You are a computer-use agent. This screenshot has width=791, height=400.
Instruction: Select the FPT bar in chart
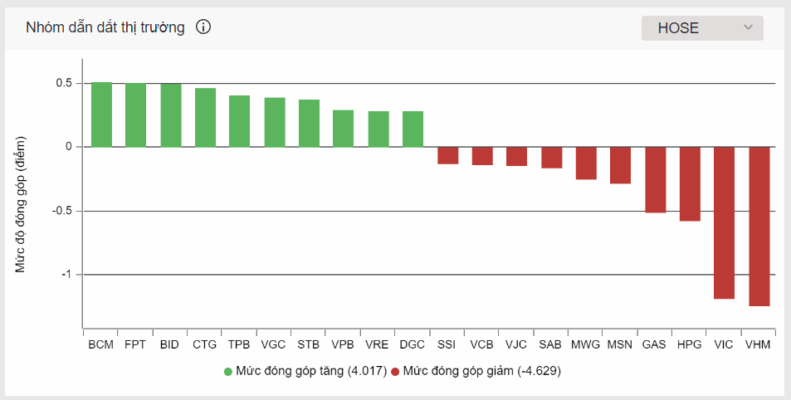click(x=135, y=115)
